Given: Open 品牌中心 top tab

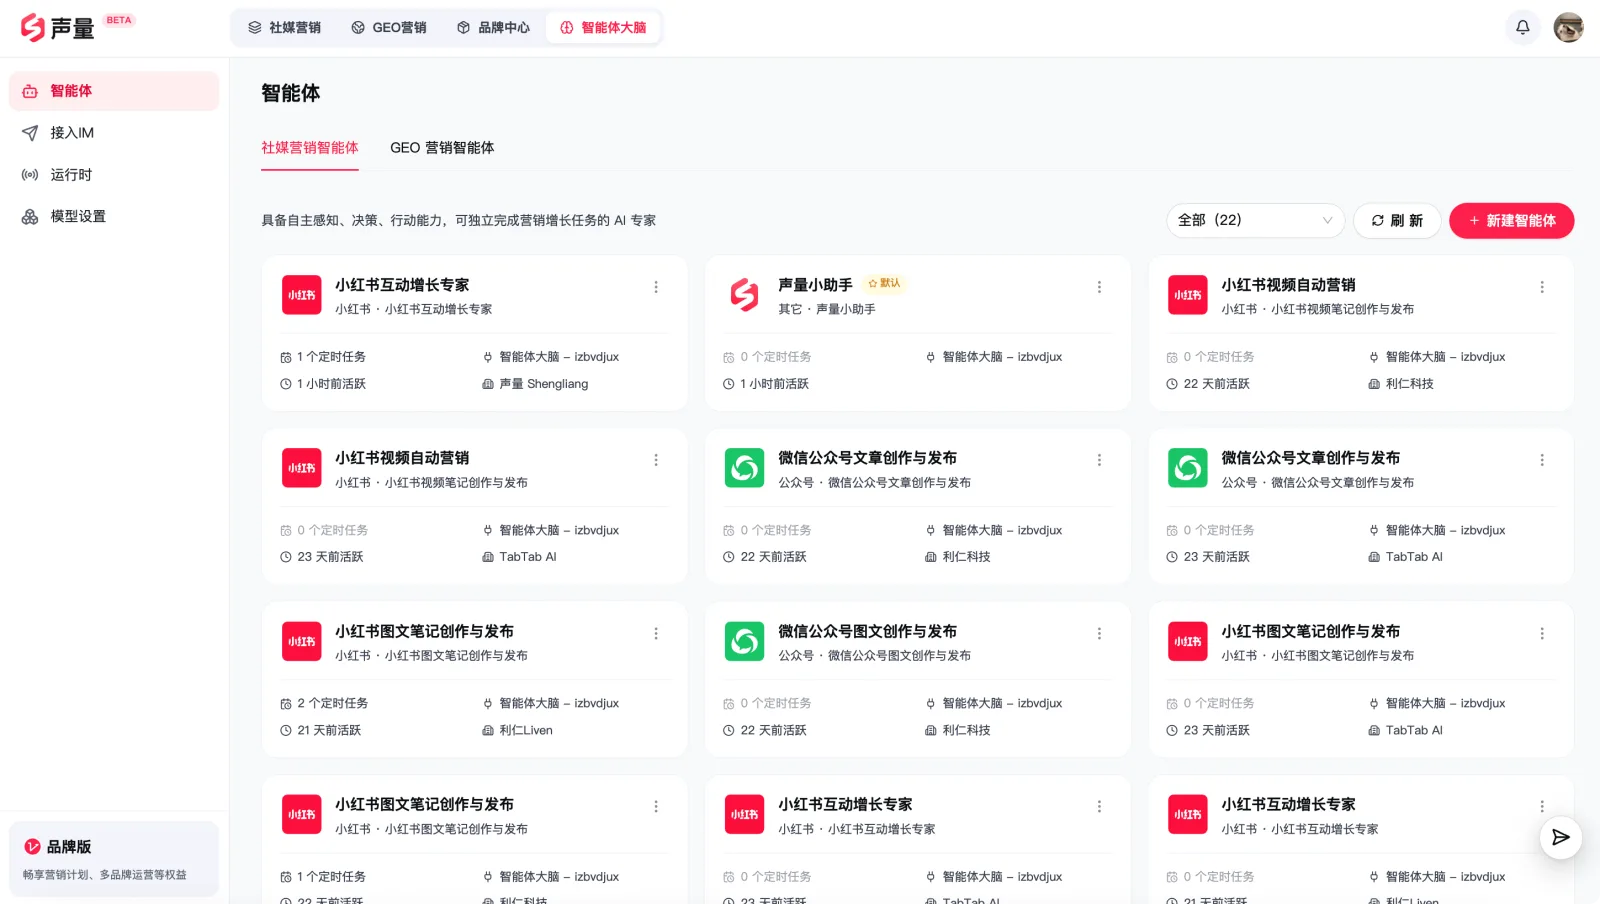Looking at the screenshot, I should coord(493,27).
